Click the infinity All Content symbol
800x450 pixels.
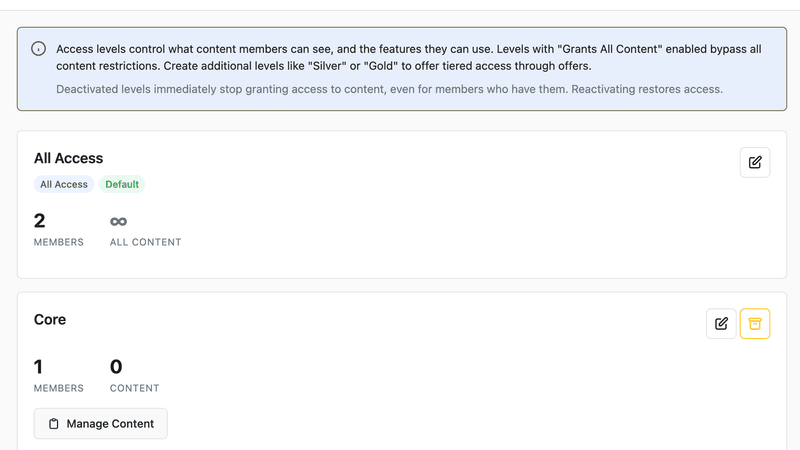pyautogui.click(x=118, y=221)
